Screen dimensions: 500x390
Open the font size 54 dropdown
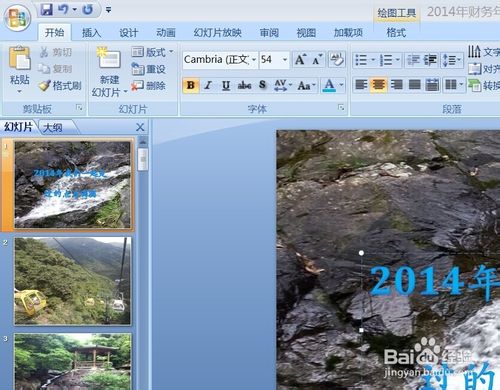(285, 60)
